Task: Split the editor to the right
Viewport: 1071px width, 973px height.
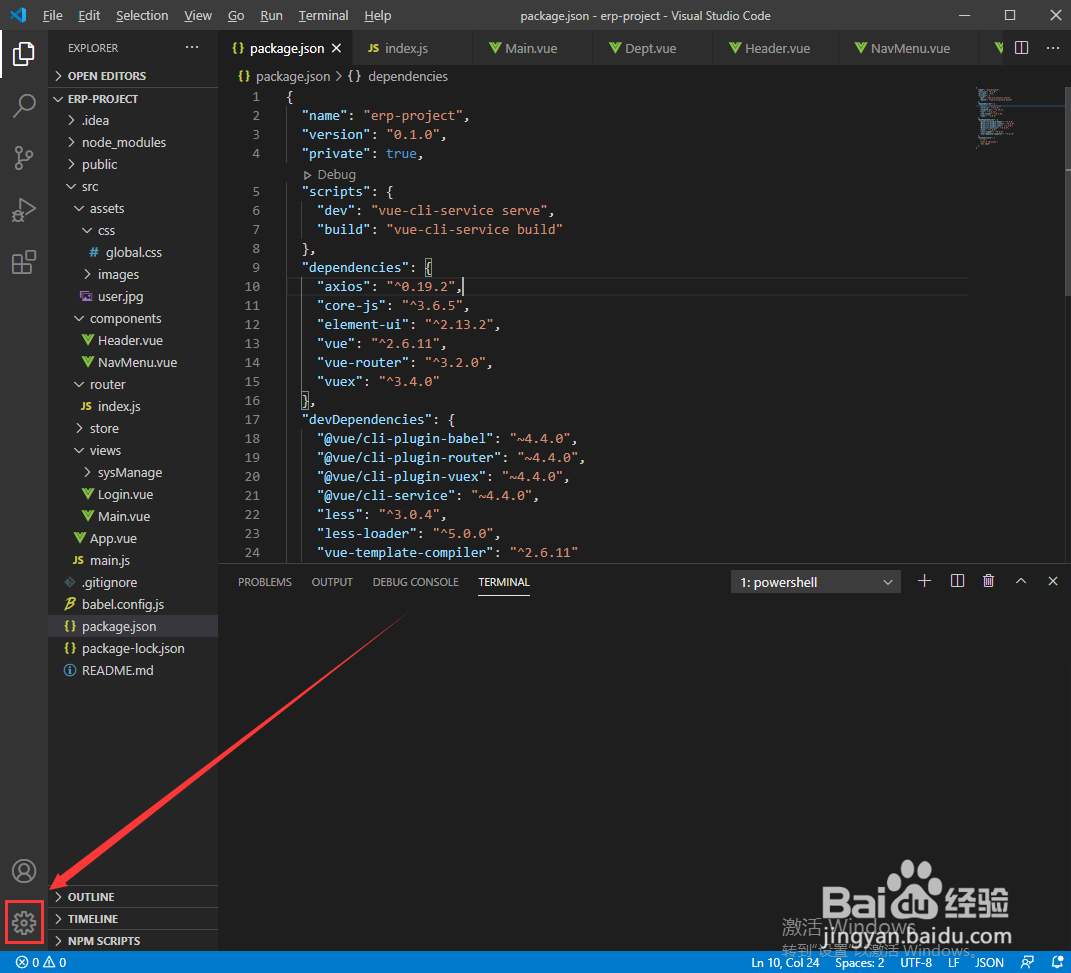Action: tap(1021, 48)
